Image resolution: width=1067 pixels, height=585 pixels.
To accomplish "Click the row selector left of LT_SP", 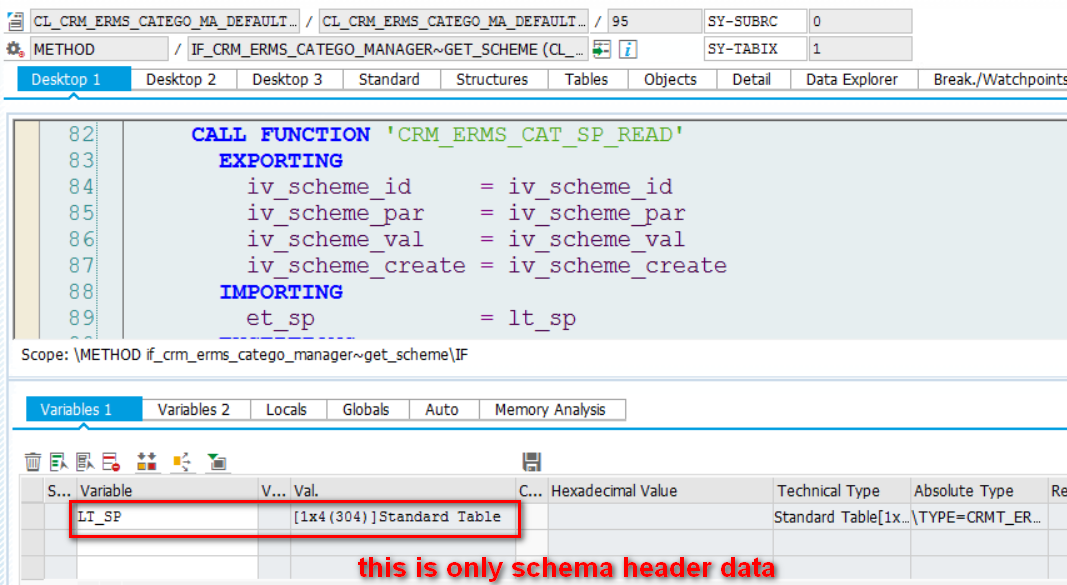I will pyautogui.click(x=33, y=517).
